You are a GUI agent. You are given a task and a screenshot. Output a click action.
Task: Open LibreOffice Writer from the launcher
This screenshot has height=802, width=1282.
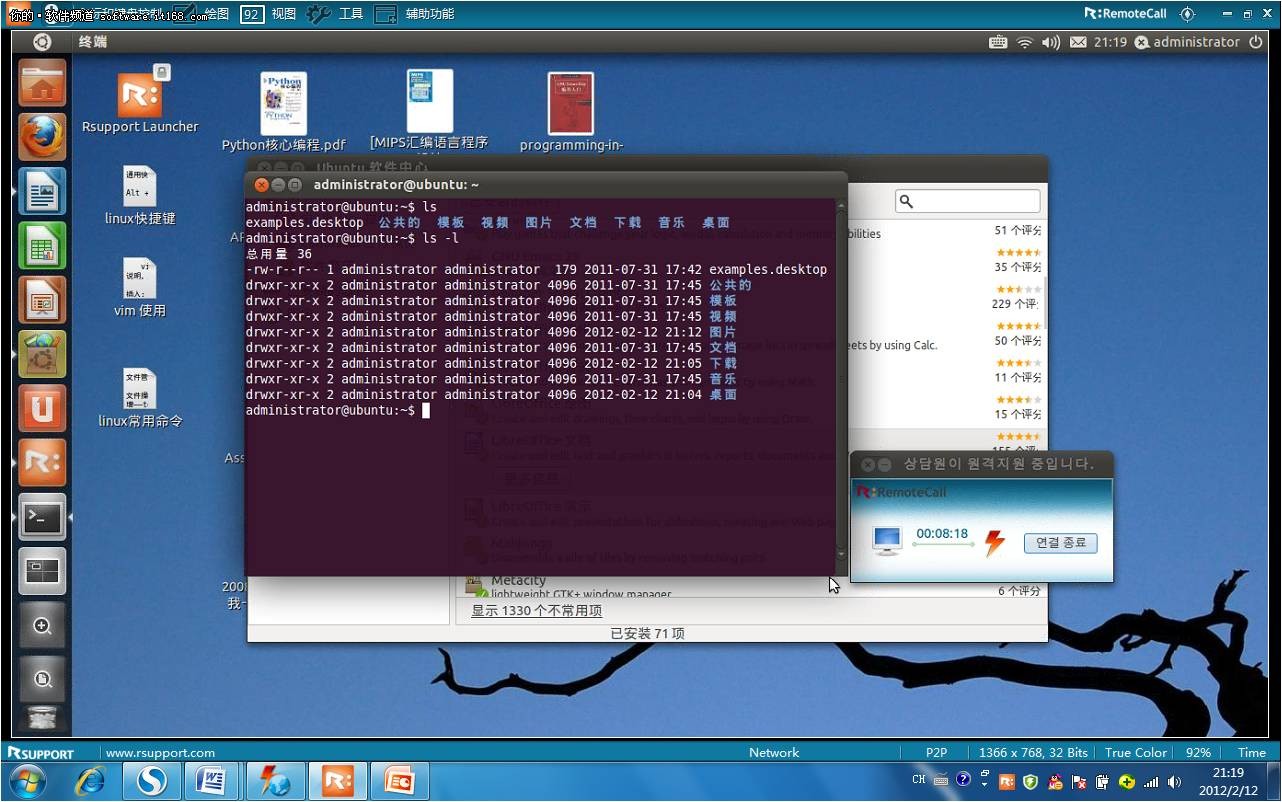(42, 191)
